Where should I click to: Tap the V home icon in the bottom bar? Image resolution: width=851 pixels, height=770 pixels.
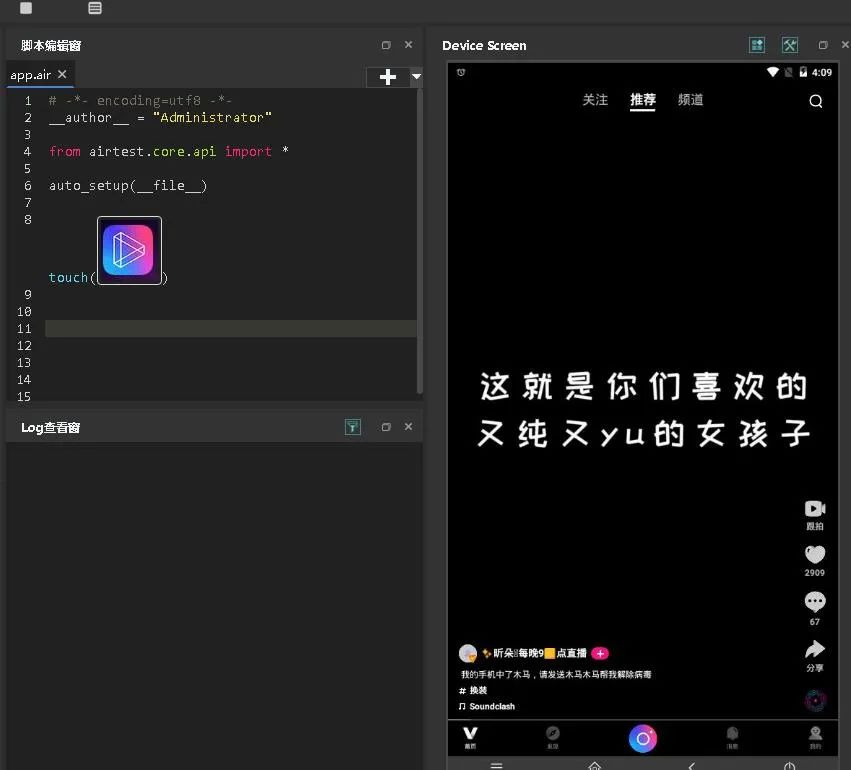470,737
